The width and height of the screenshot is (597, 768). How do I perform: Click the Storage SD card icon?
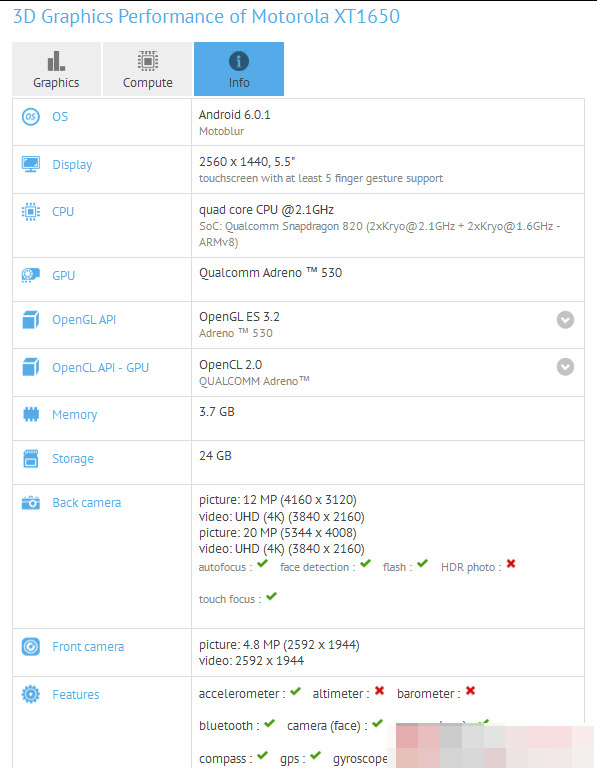pyautogui.click(x=30, y=458)
